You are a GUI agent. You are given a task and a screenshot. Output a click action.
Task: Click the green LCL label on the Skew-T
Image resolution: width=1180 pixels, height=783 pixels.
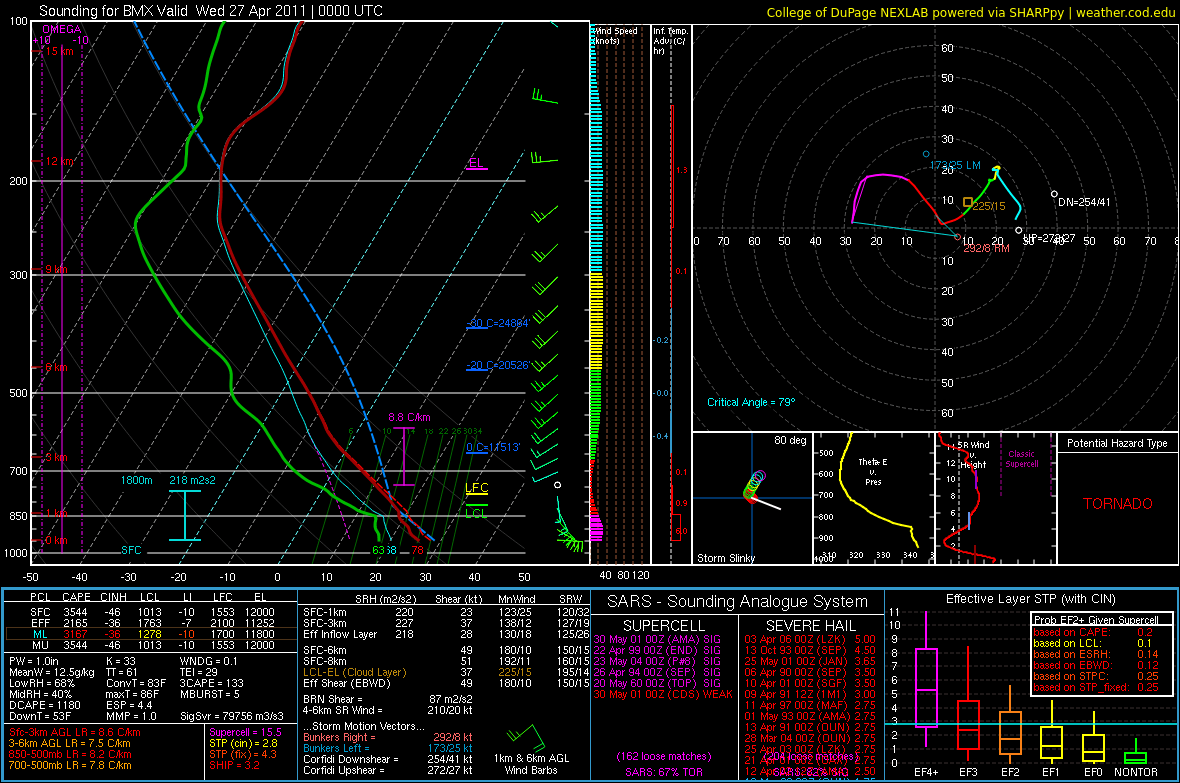coord(476,513)
